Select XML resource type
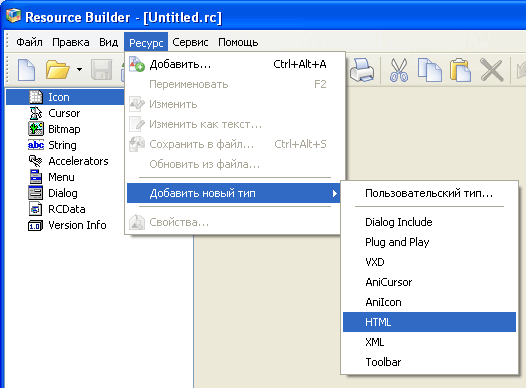 429,342
